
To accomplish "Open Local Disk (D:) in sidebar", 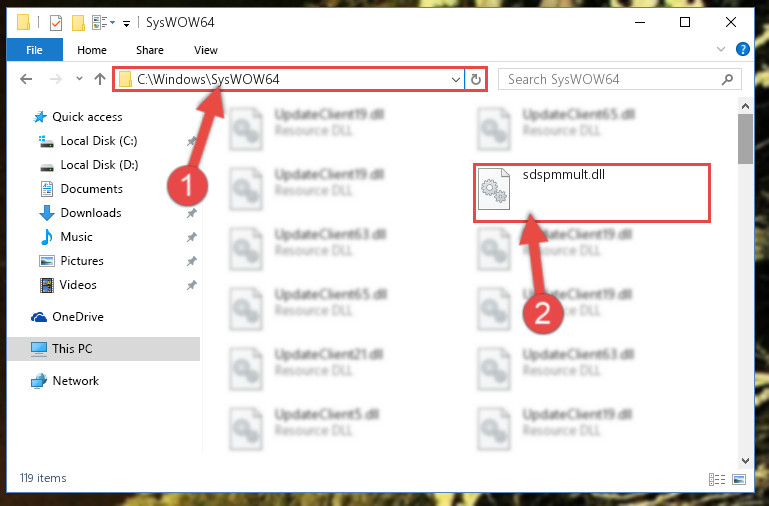I will click(99, 165).
